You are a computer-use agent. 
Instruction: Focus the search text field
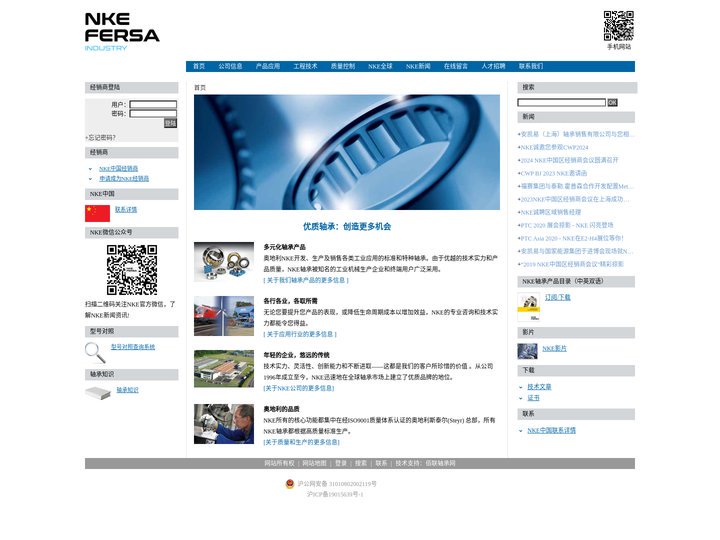click(561, 102)
